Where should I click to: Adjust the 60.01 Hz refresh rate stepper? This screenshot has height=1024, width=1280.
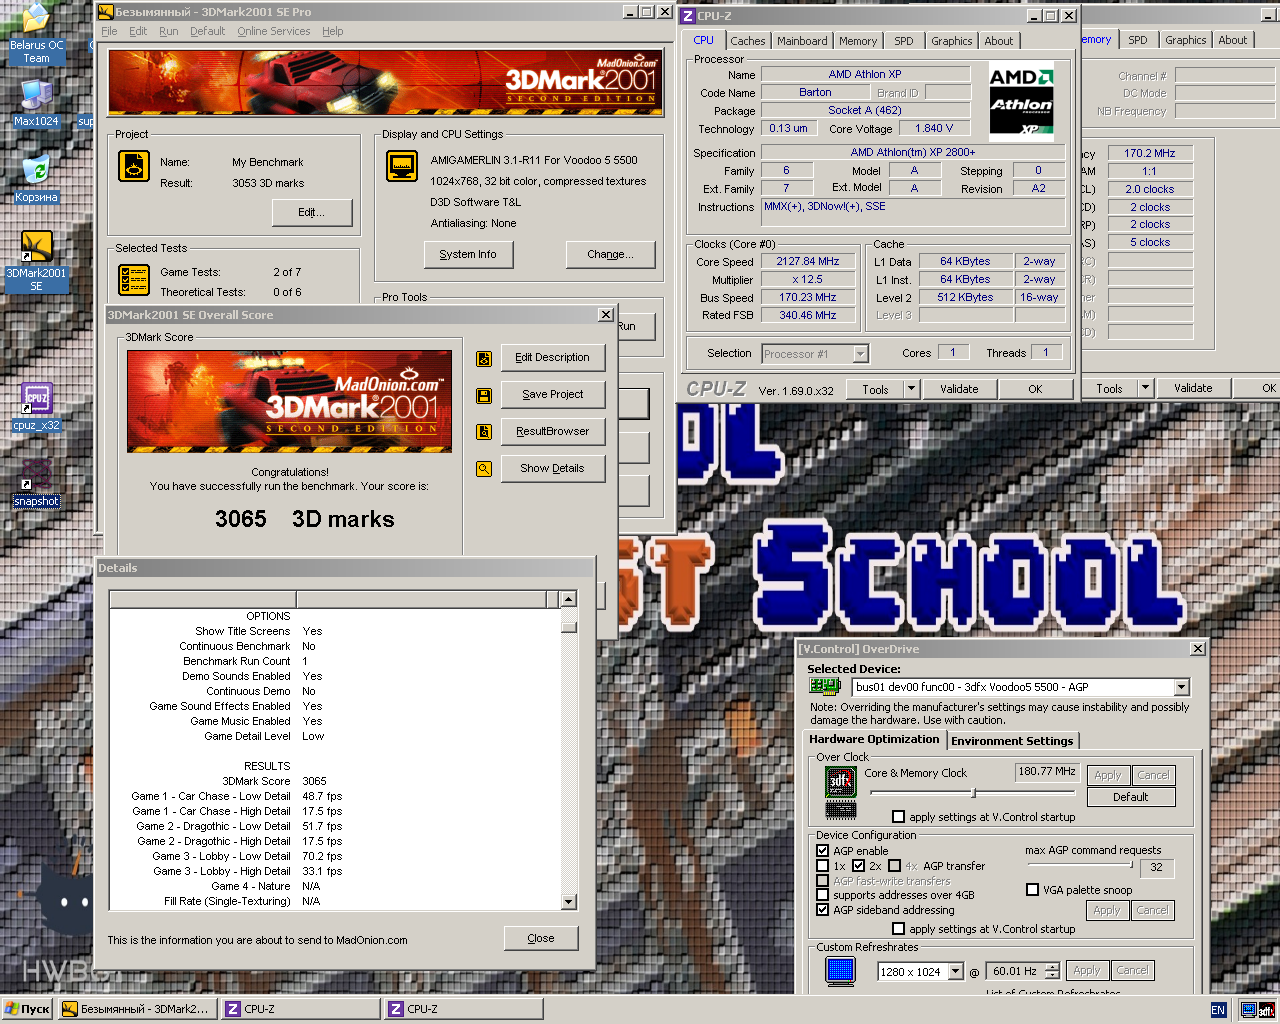[1052, 971]
